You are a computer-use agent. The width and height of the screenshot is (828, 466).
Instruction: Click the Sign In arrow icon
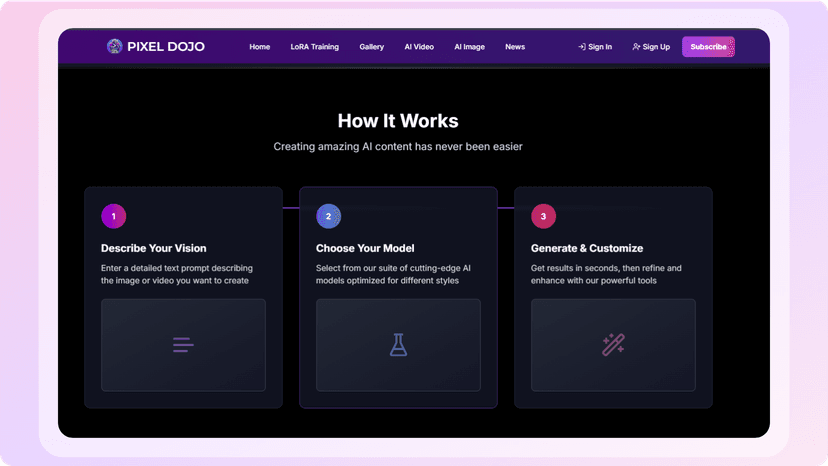(581, 47)
